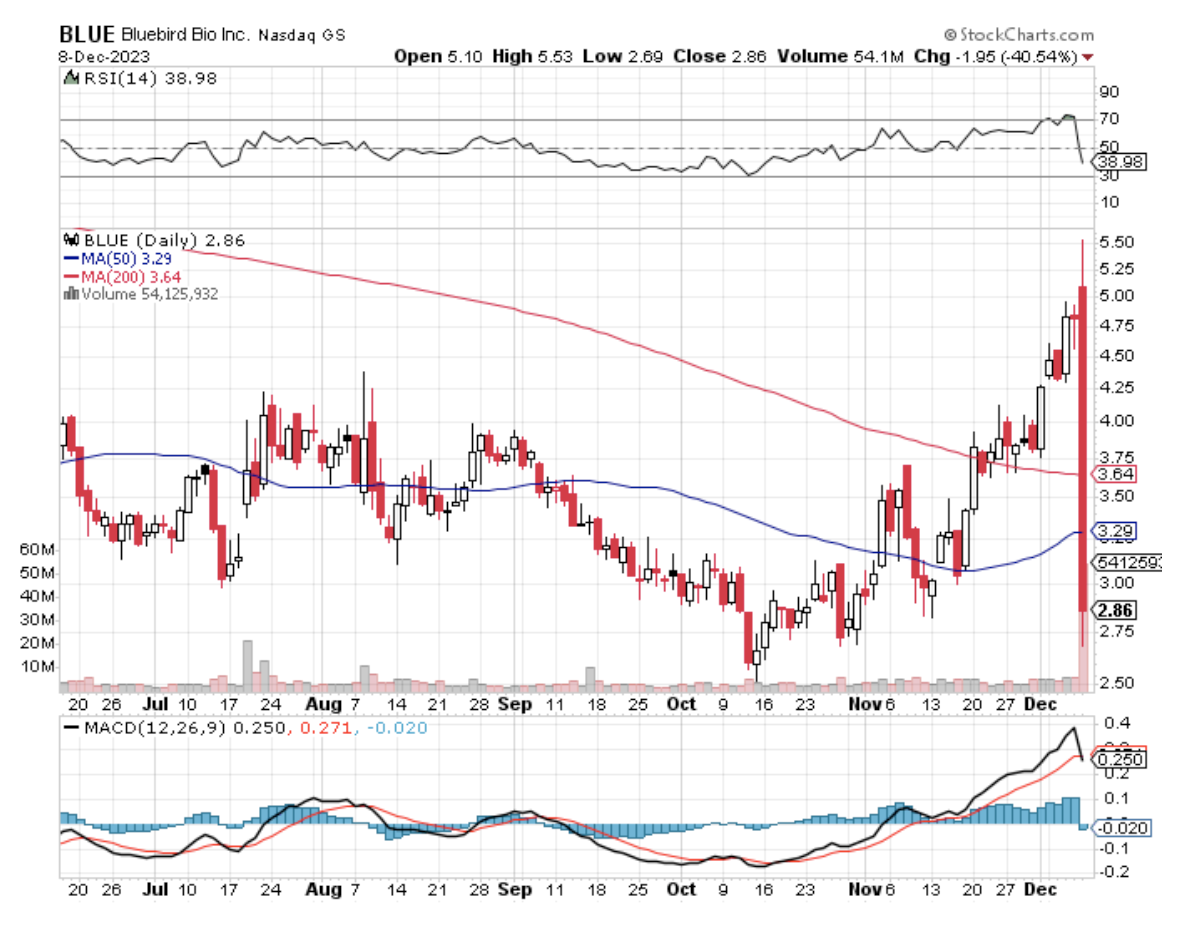Click the -0.020 MACD histogram value tag
Viewport: 1182px width, 938px height.
tap(1121, 827)
